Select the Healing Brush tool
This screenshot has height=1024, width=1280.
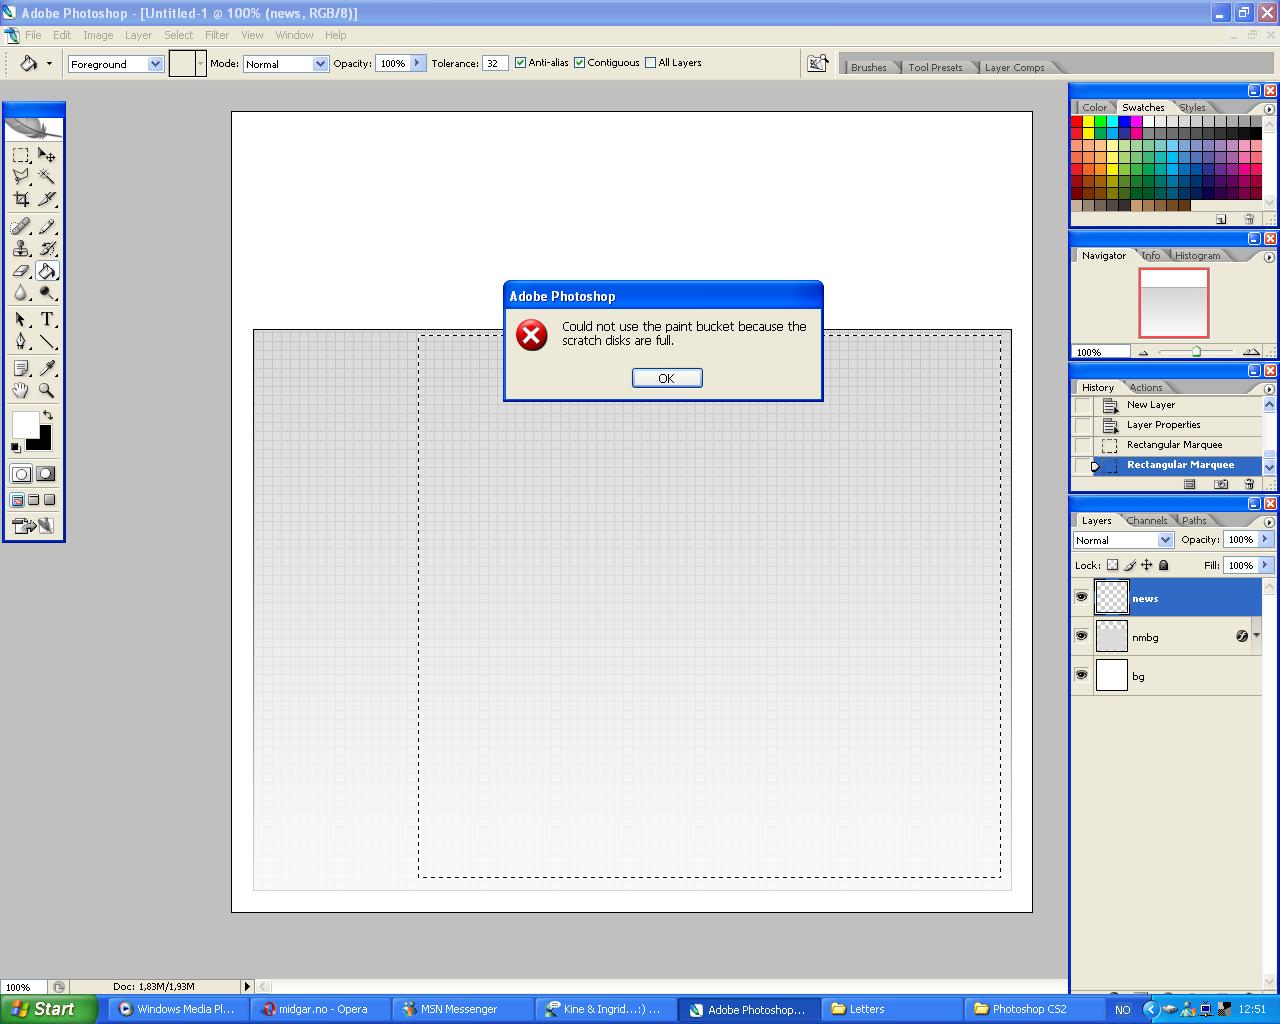pos(21,227)
